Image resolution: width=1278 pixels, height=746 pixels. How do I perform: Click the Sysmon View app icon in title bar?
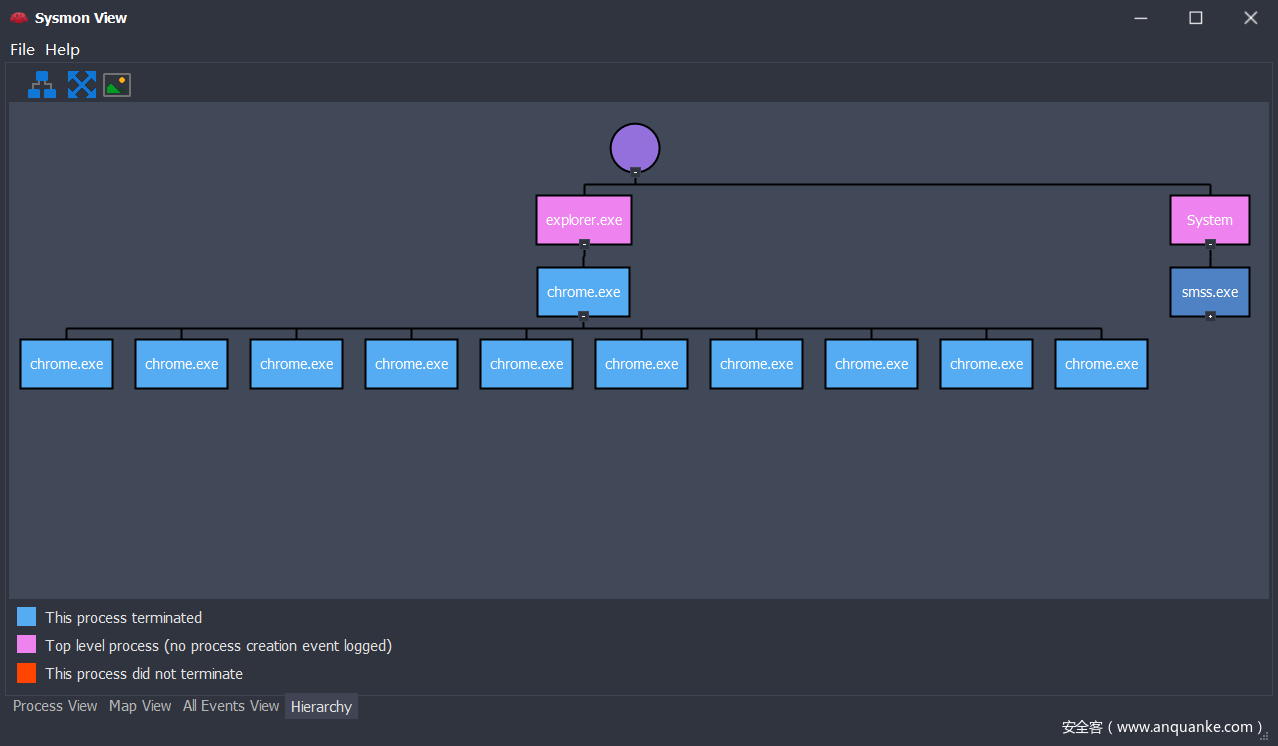coord(18,18)
